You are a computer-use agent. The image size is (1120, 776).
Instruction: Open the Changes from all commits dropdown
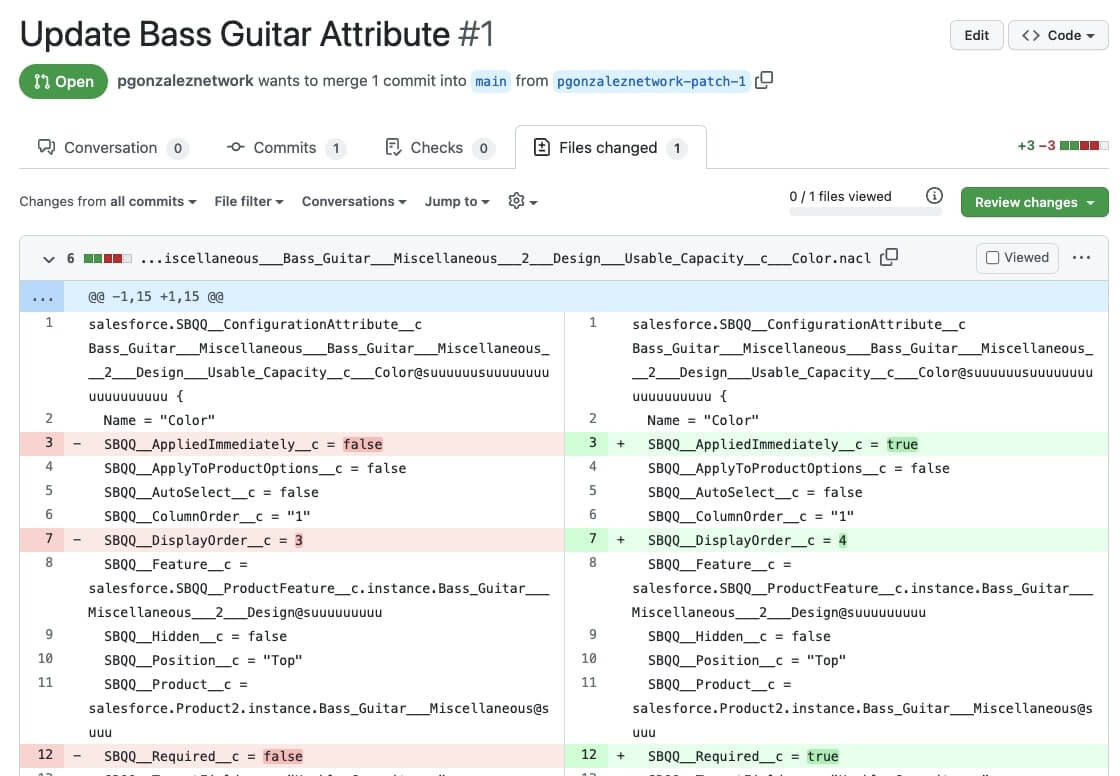(107, 201)
